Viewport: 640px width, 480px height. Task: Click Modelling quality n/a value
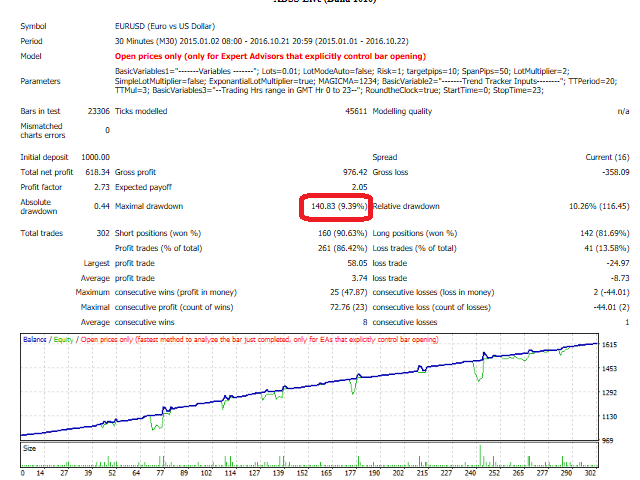pos(623,111)
